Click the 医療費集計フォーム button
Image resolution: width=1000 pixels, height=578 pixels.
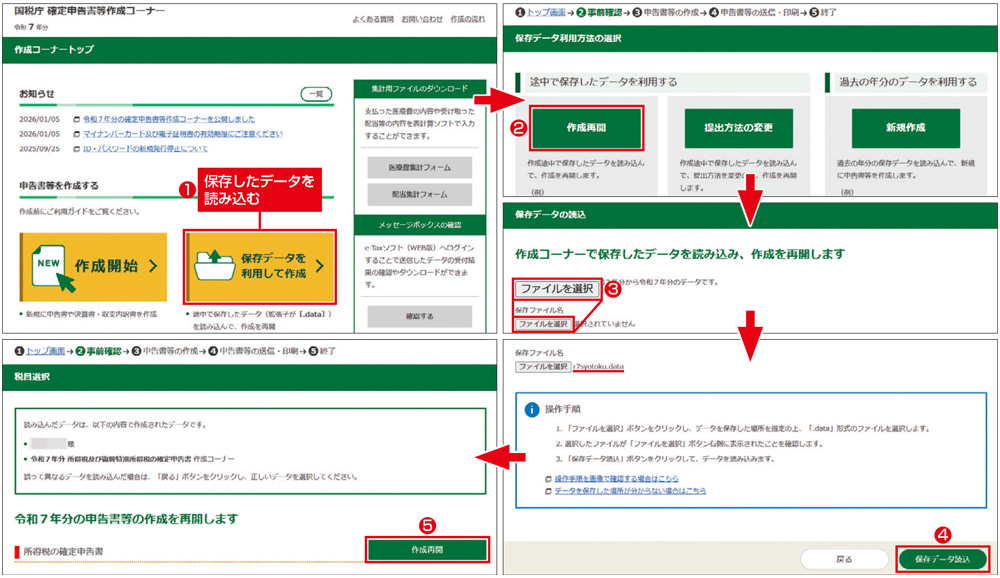420,167
